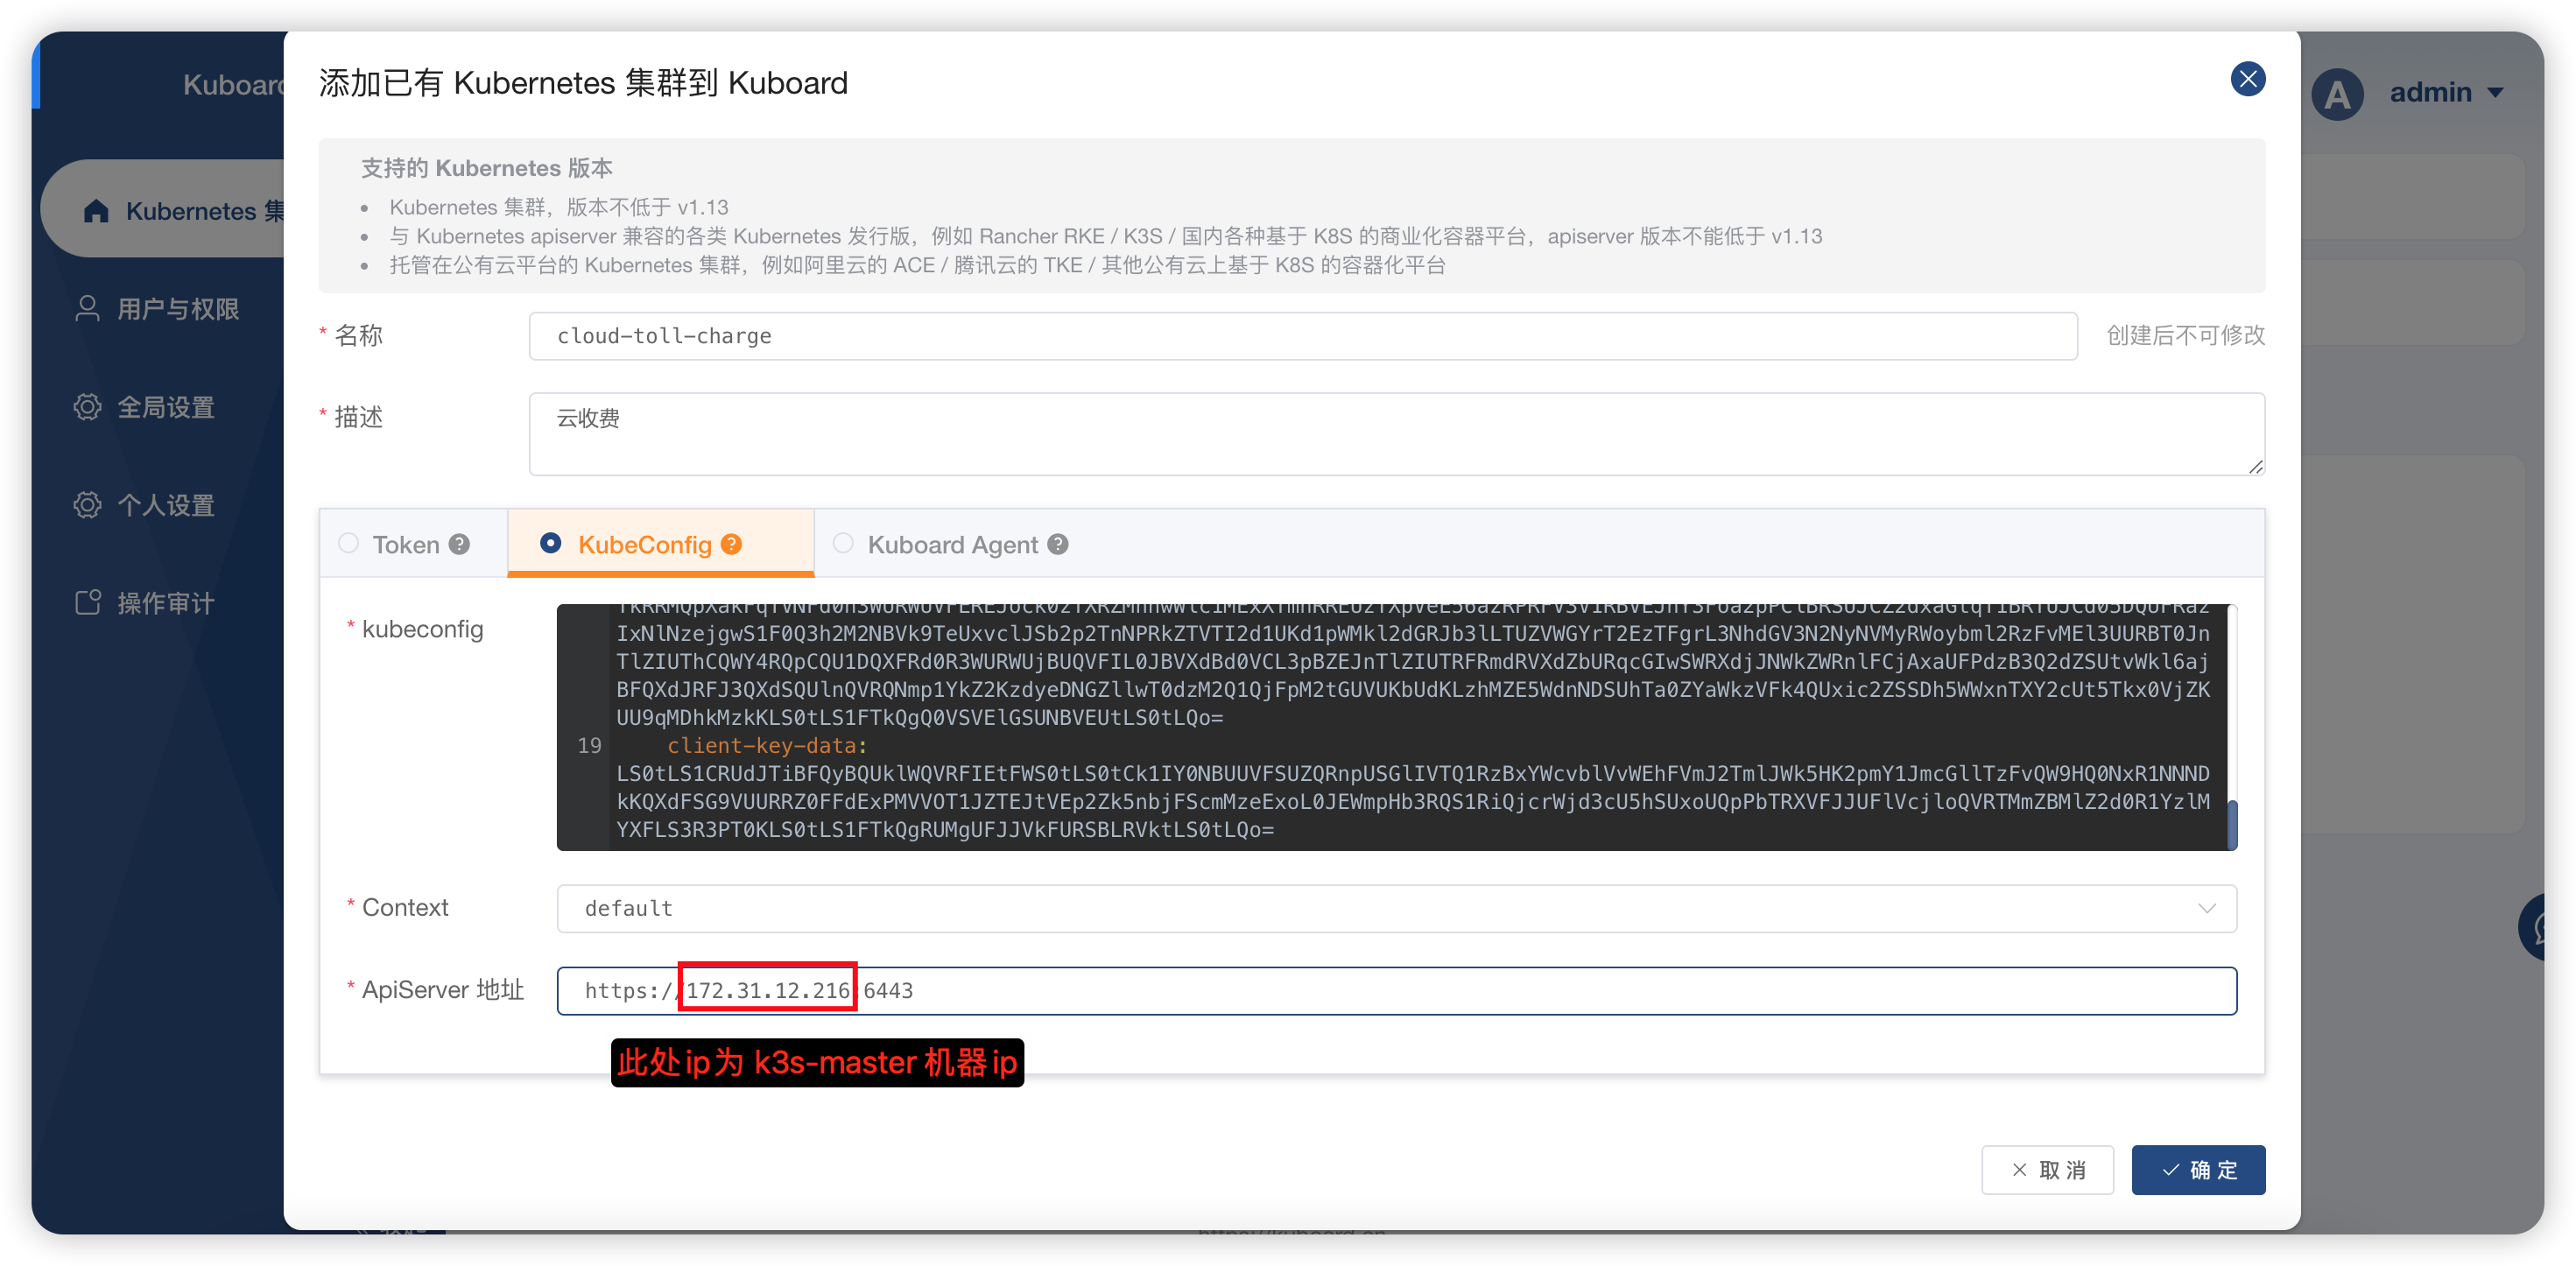
Task: Switch to the KubeConfig tab label
Action: point(645,544)
